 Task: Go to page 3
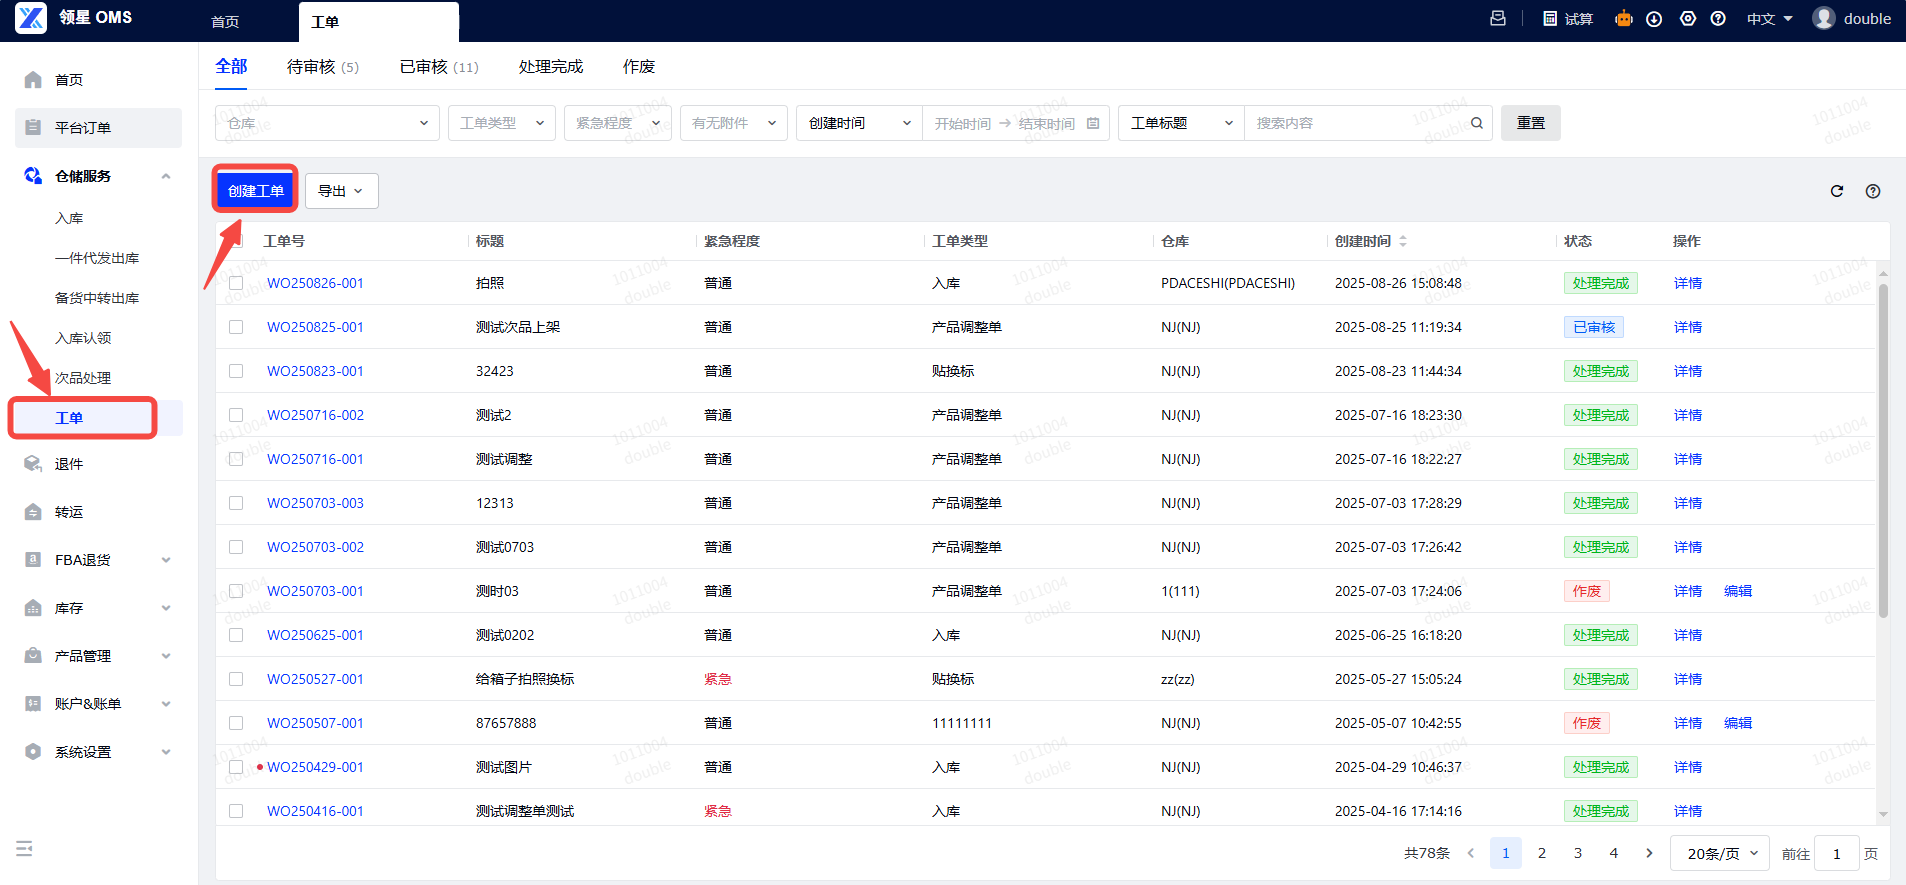(x=1578, y=853)
